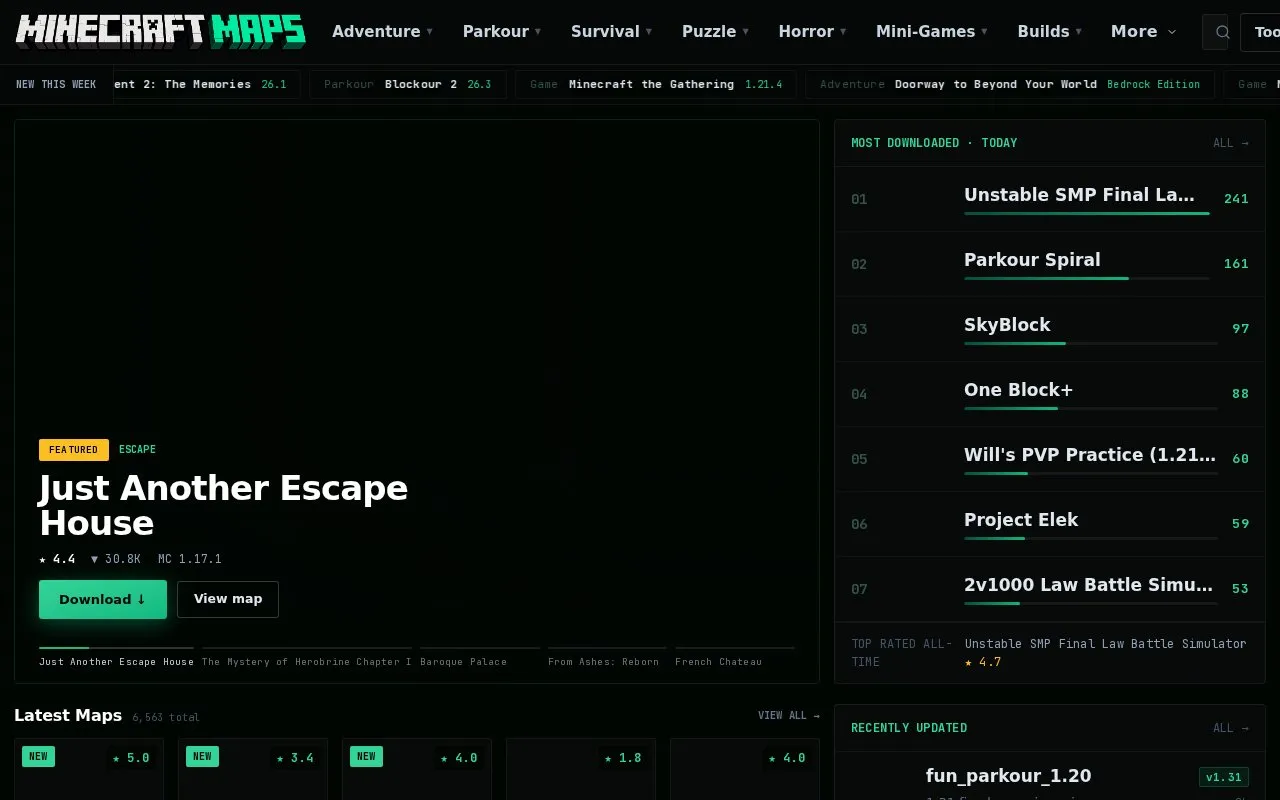Screen dimensions: 1280x800
Task: Select One Block+ from the download ranking
Action: click(1052, 394)
